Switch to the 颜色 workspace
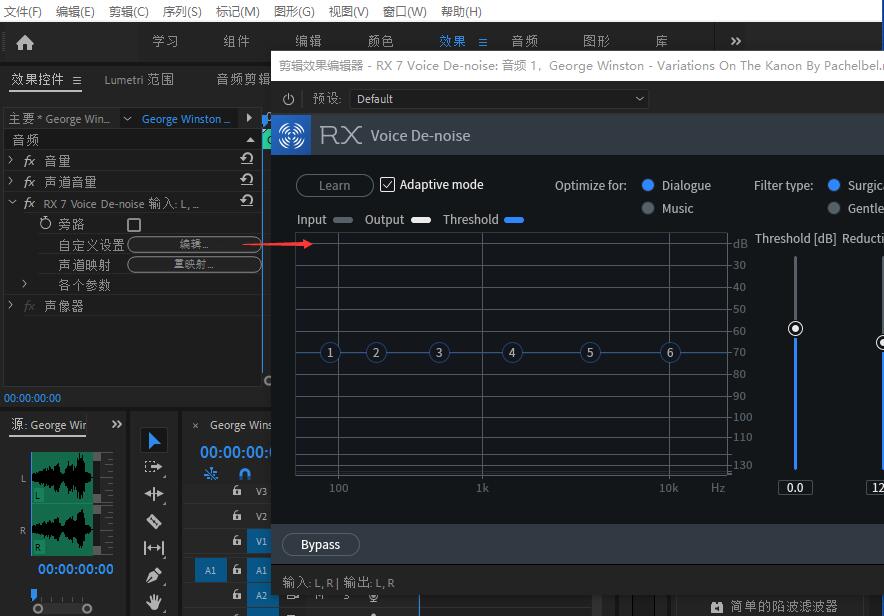This screenshot has height=616, width=884. click(380, 41)
